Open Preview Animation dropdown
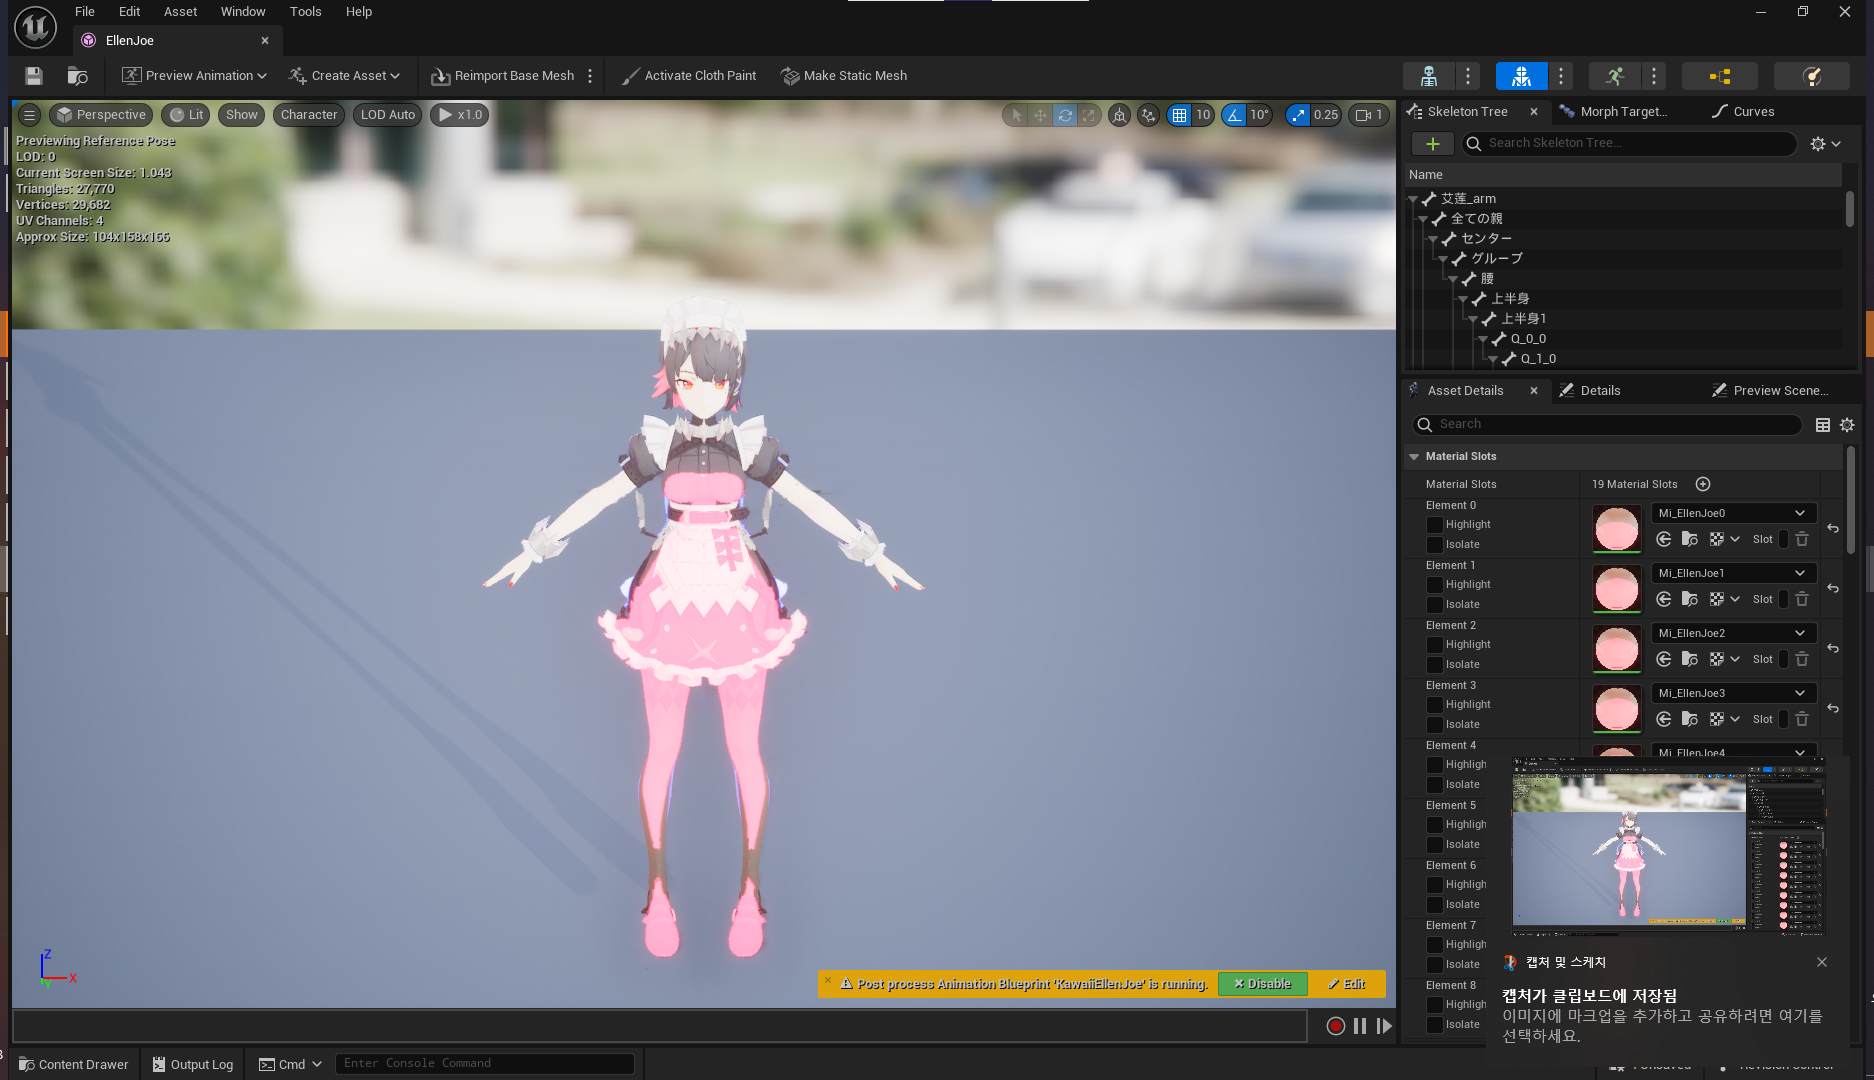Screen dimensions: 1874x1080 (195, 76)
